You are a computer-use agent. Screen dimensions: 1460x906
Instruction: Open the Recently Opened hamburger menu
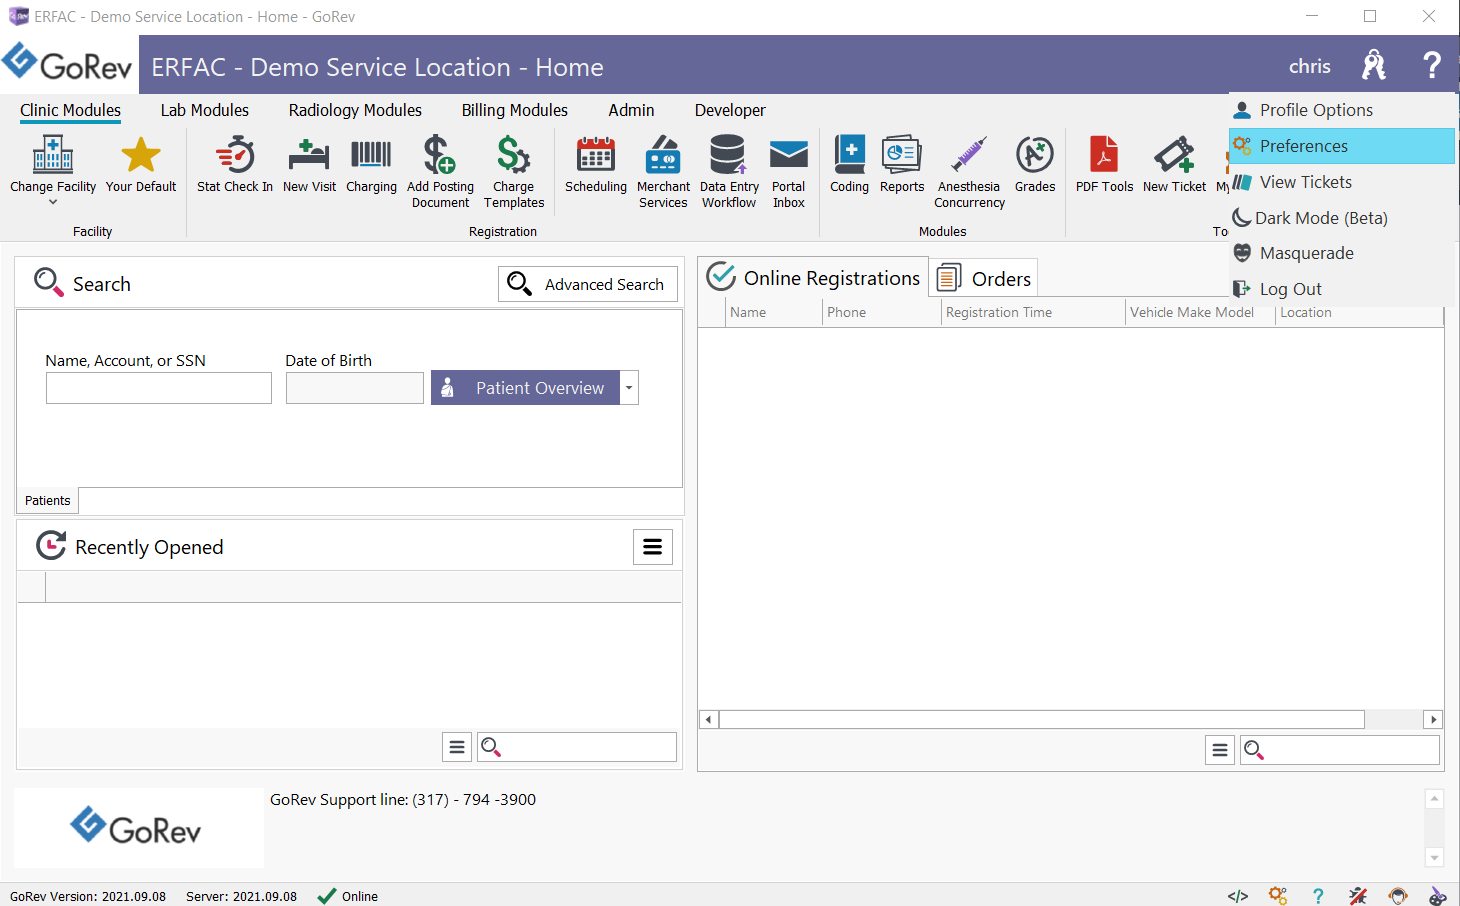click(653, 547)
